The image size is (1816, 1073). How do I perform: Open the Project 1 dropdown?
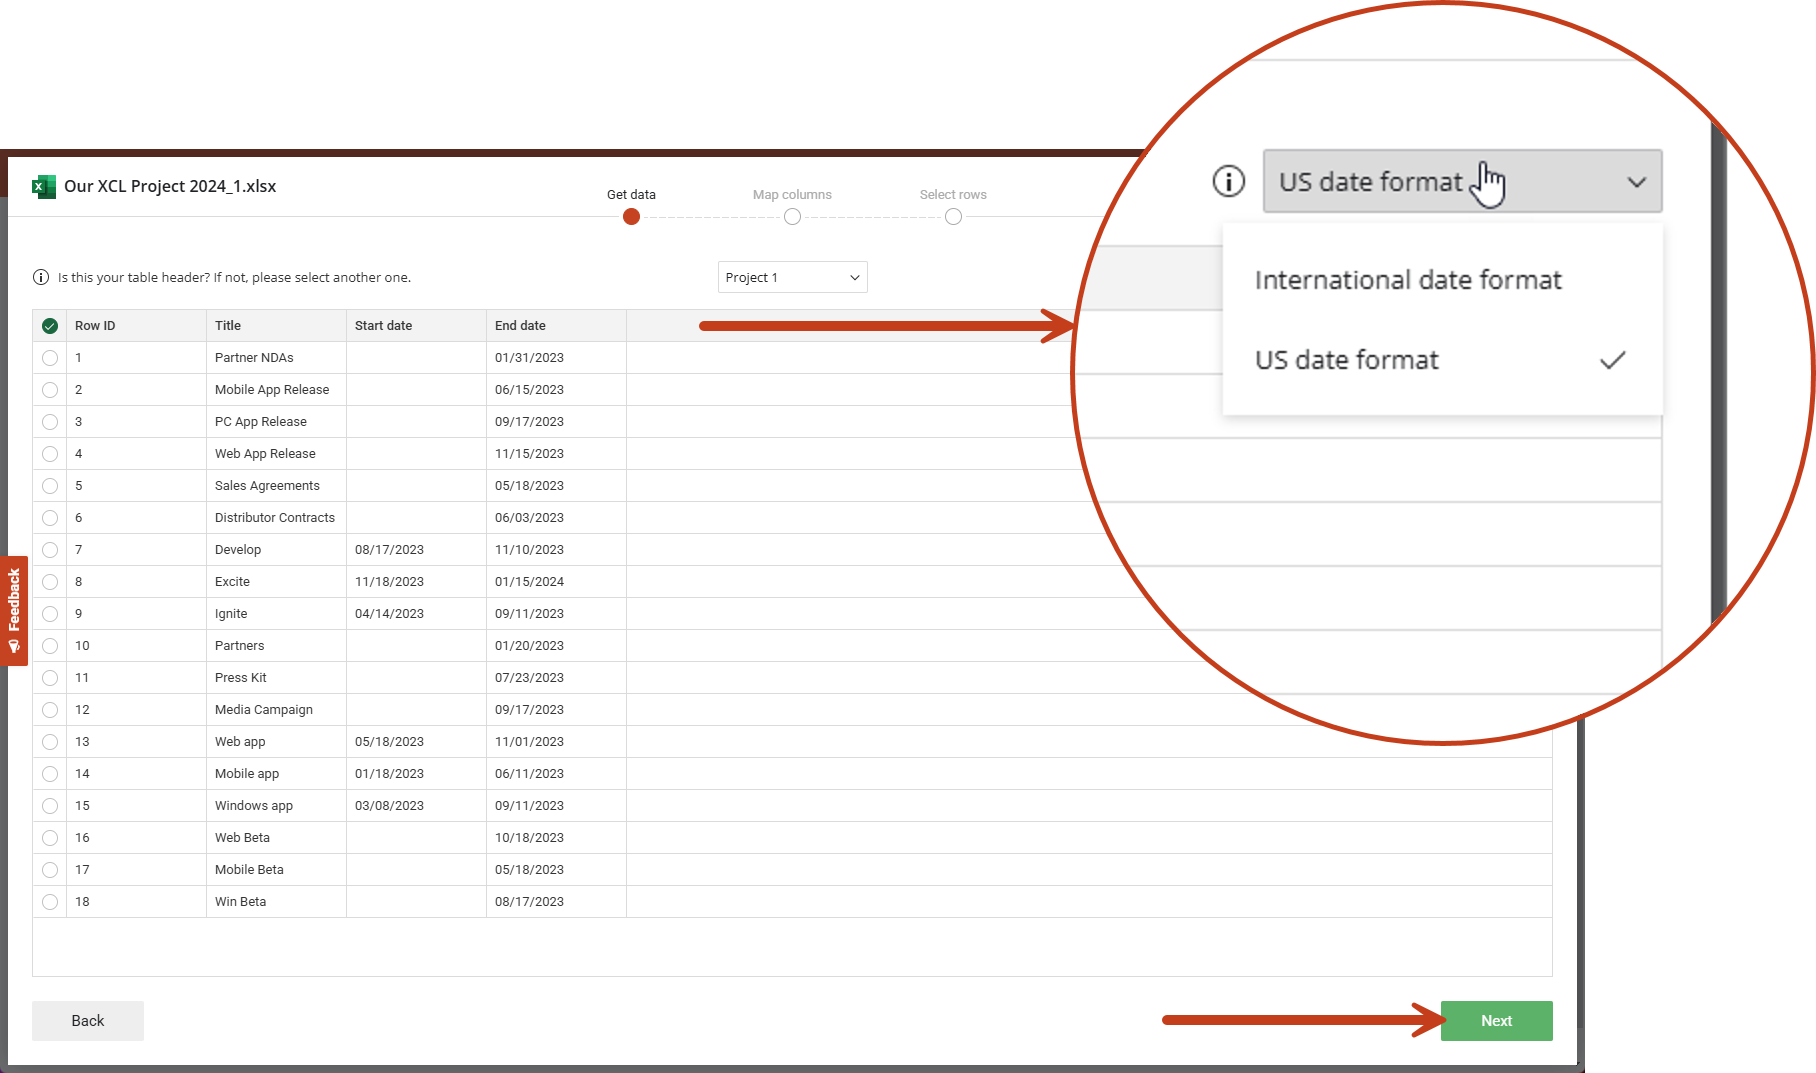click(x=792, y=277)
